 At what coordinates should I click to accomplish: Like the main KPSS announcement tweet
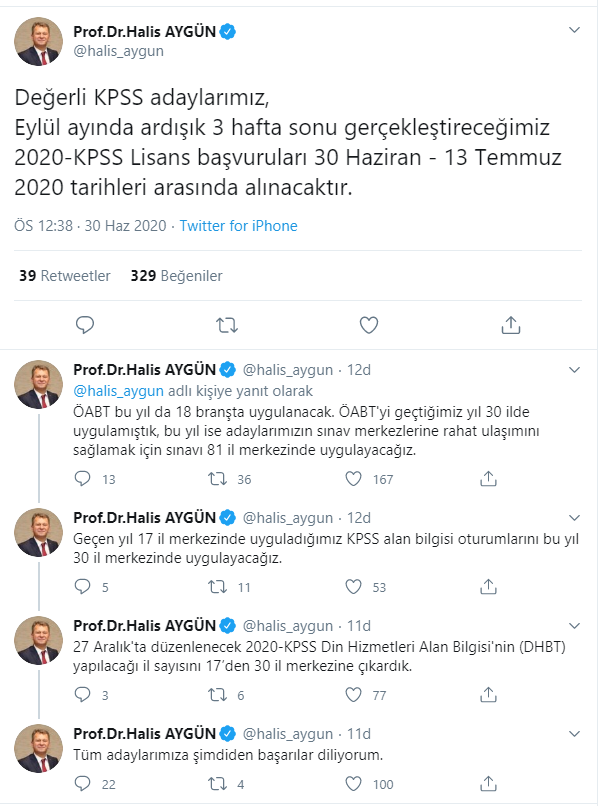coord(369,325)
